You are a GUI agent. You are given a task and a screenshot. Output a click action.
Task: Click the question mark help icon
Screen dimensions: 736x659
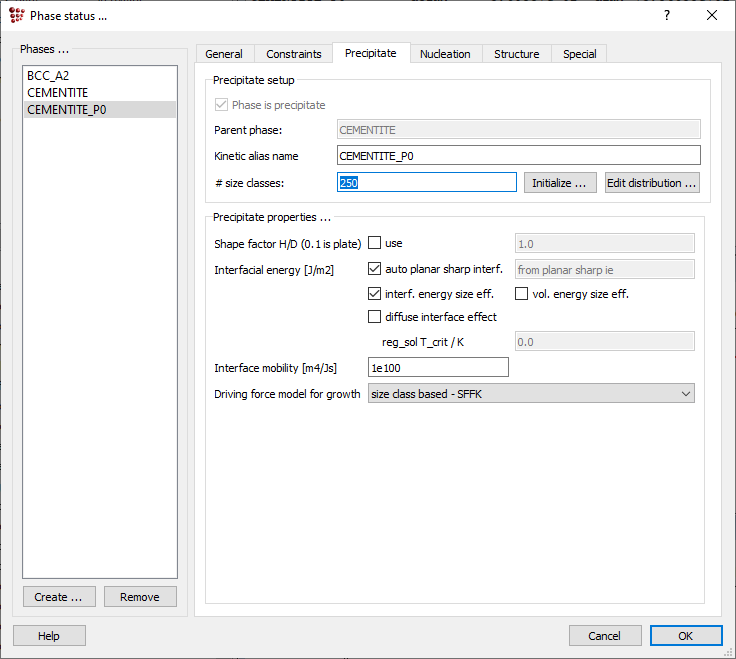[667, 15]
